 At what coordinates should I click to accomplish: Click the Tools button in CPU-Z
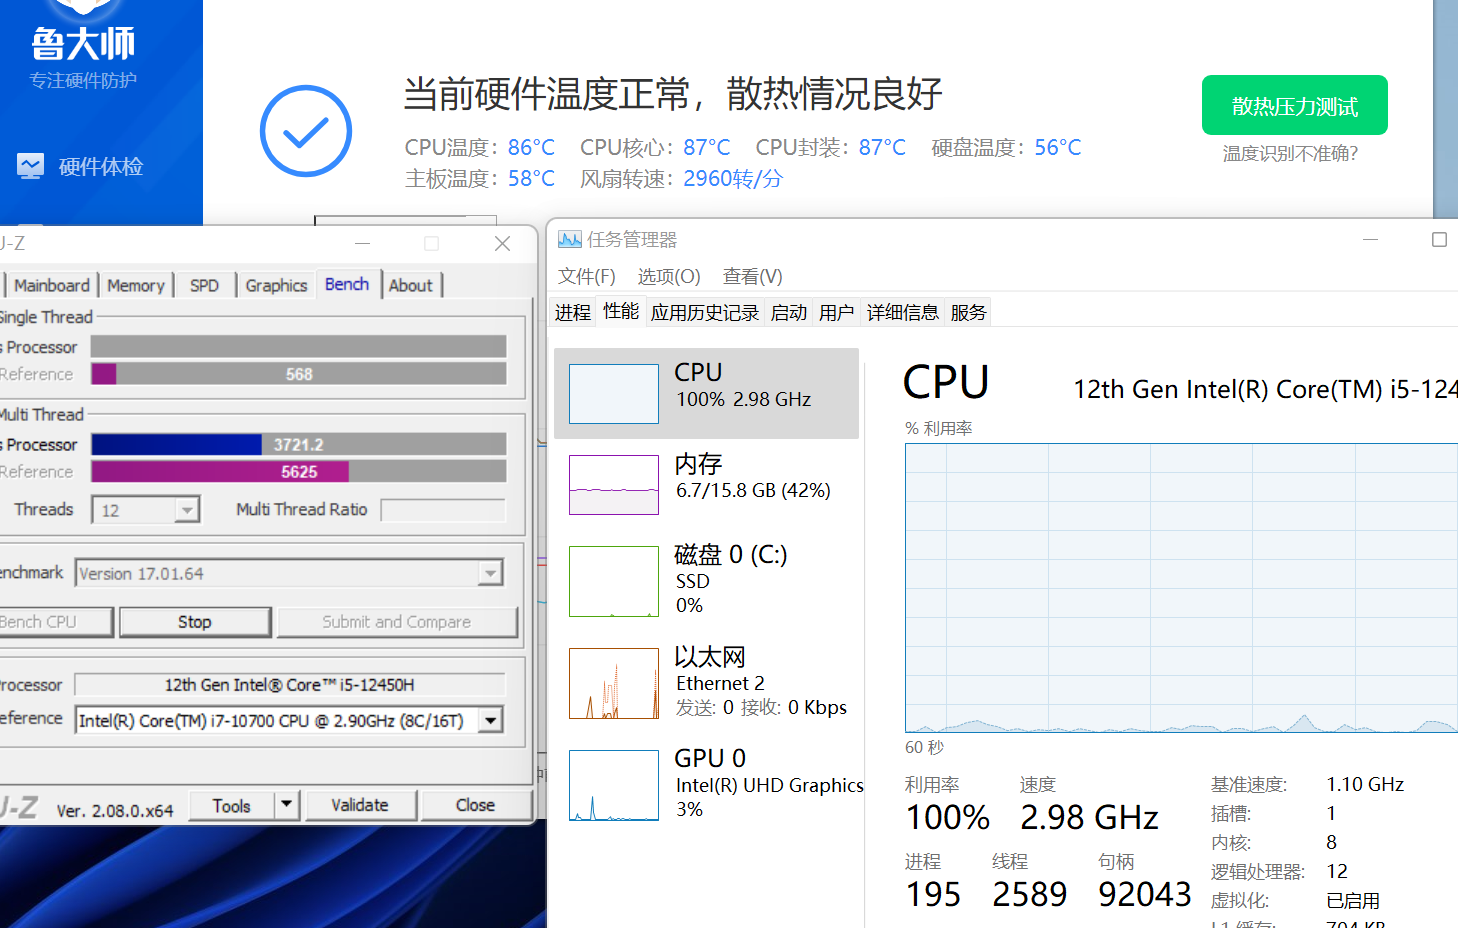231,806
